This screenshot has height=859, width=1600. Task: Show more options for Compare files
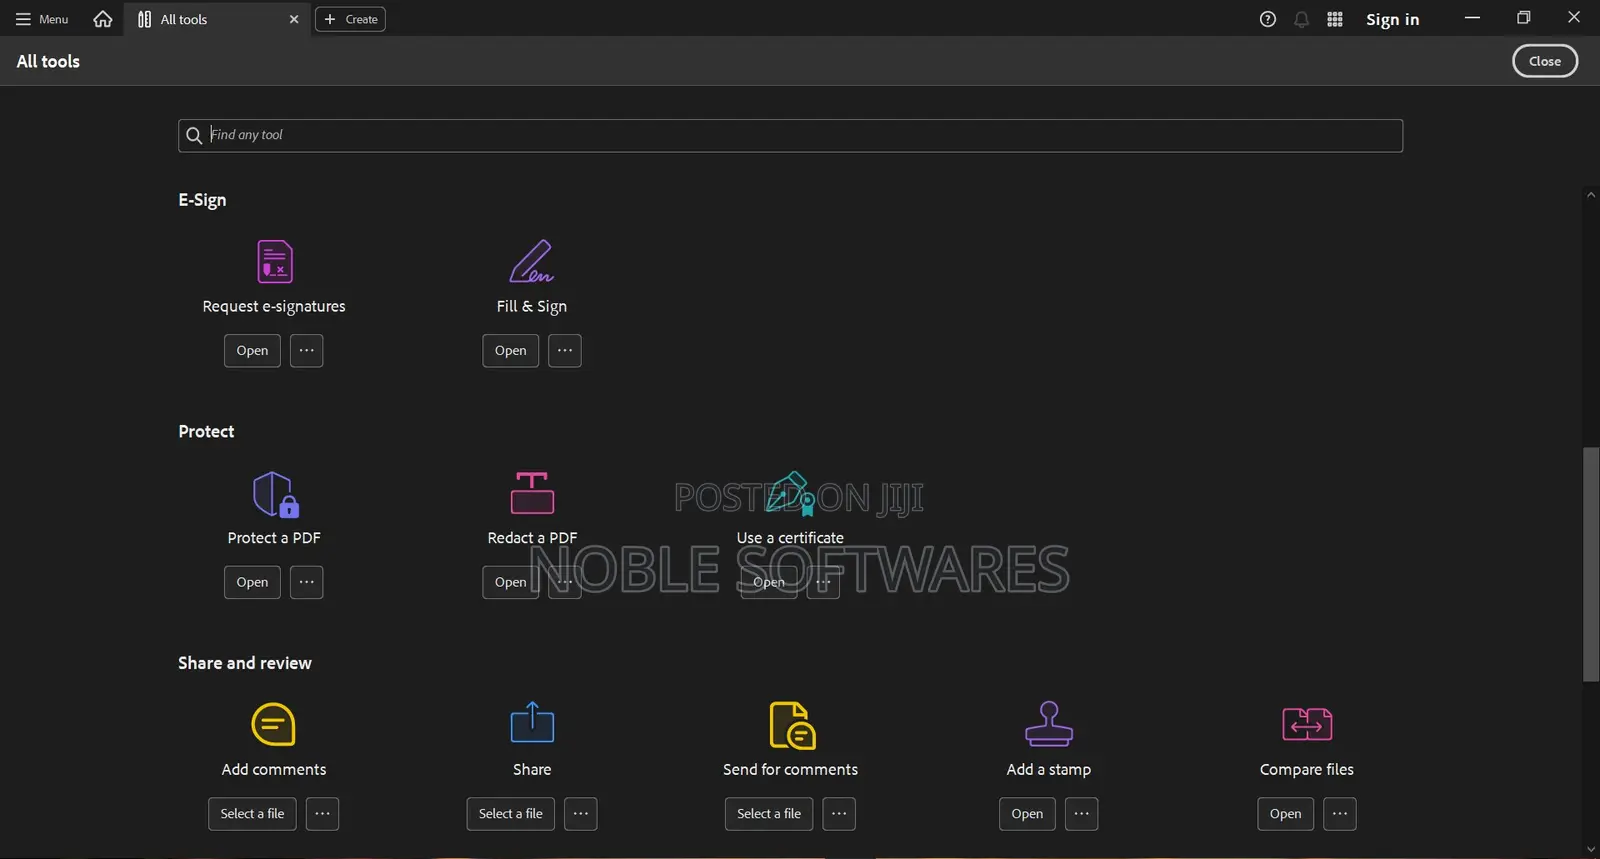[x=1340, y=814]
